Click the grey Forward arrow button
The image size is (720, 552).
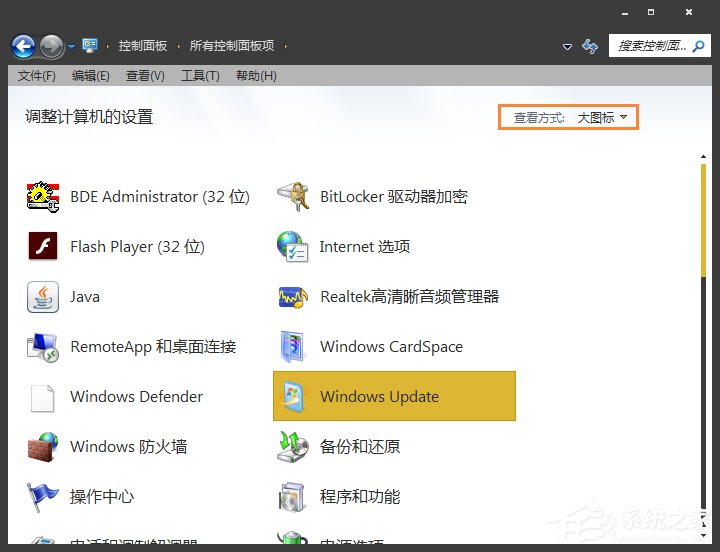(x=51, y=46)
